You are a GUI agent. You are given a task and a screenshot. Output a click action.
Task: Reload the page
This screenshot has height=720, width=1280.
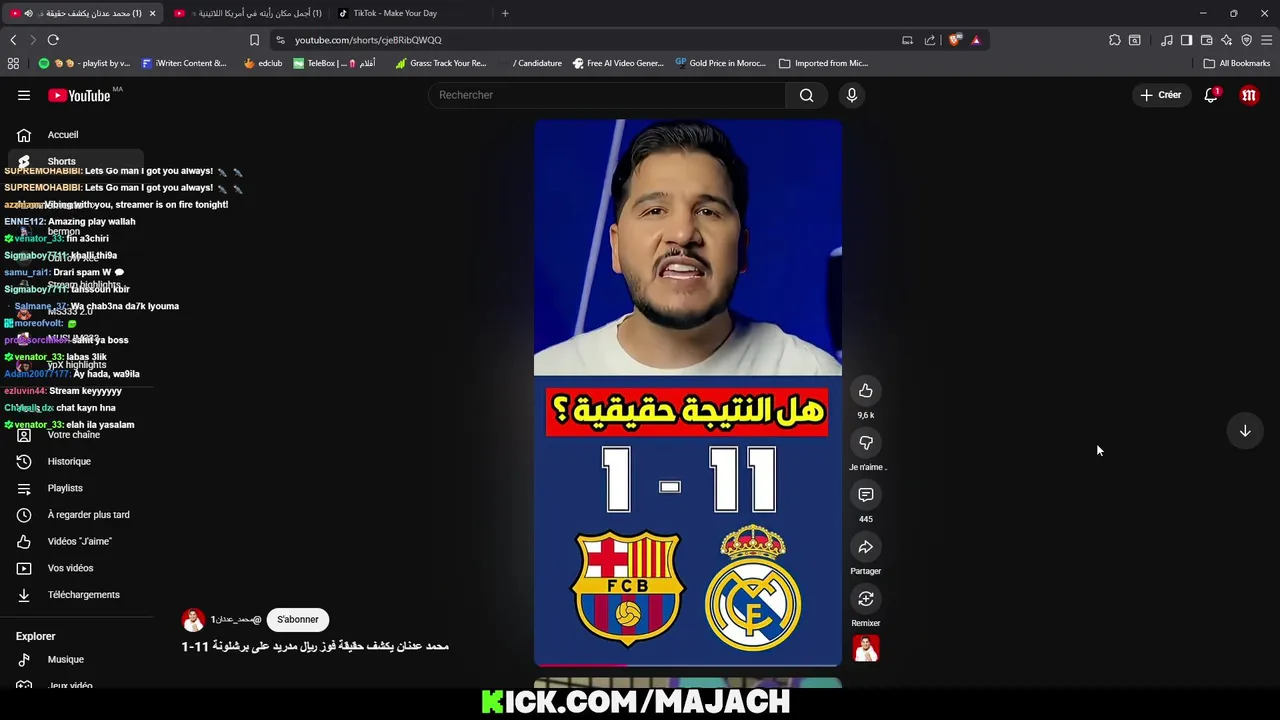point(53,40)
